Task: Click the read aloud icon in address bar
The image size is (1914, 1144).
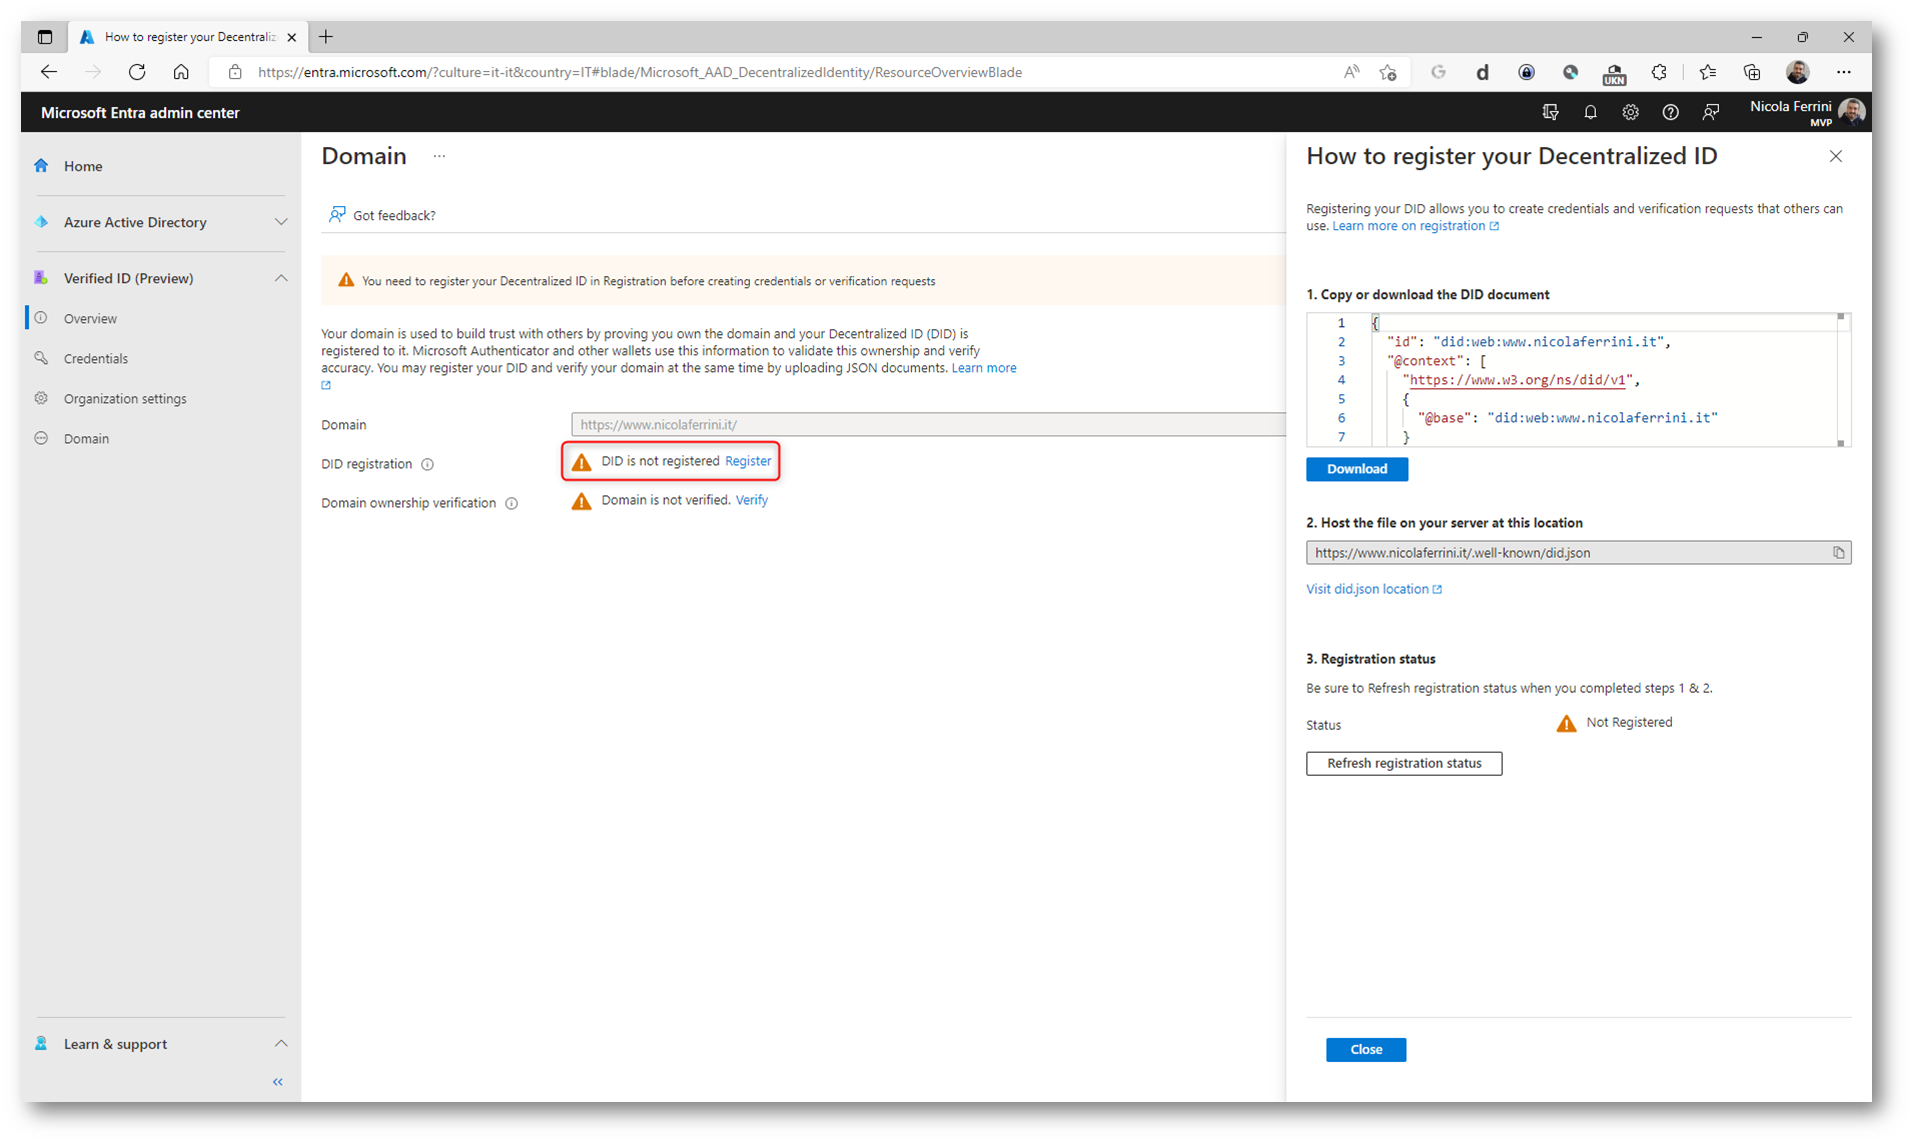Action: (x=1351, y=72)
